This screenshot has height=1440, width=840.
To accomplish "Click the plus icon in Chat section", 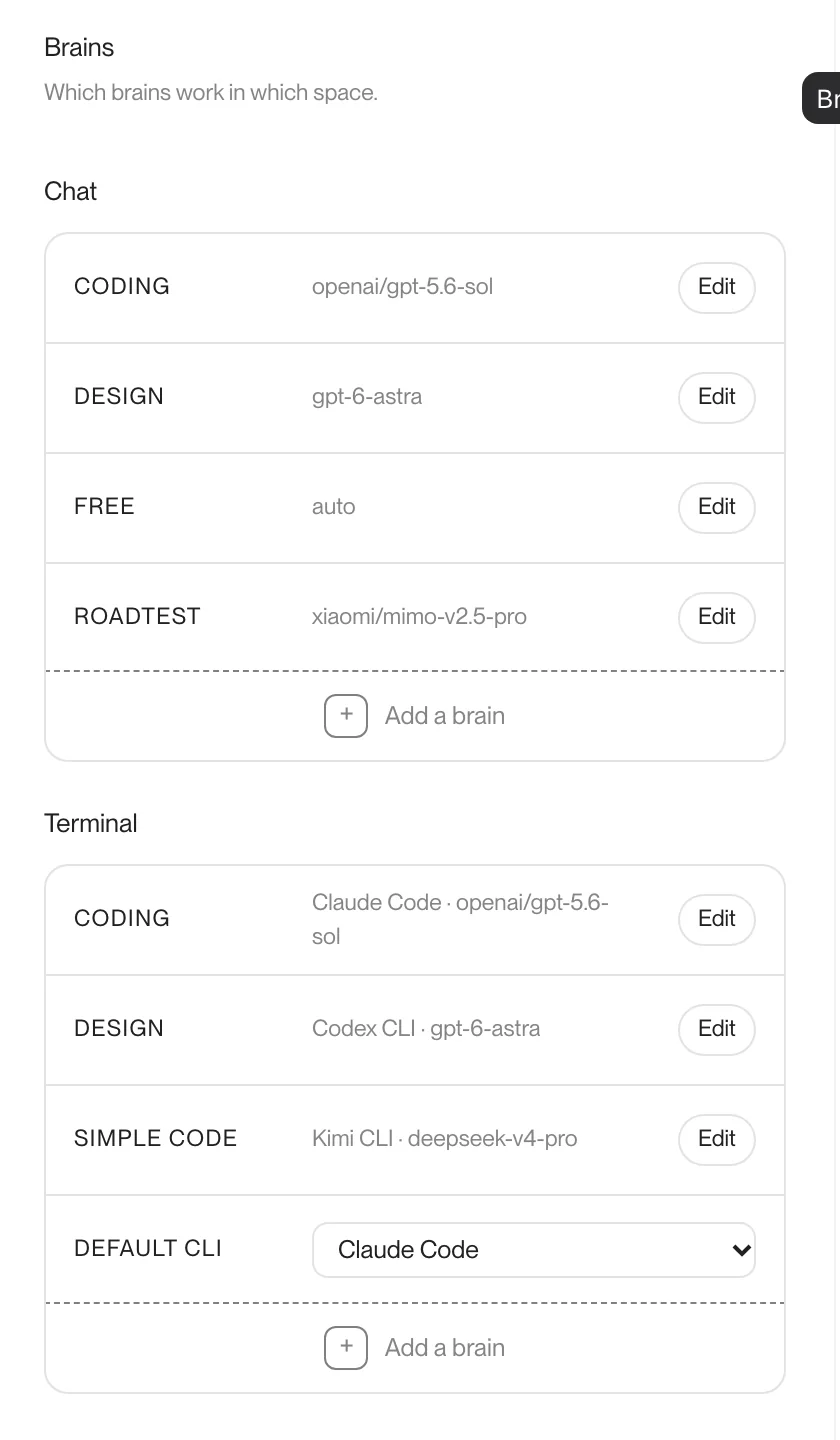I will 346,716.
